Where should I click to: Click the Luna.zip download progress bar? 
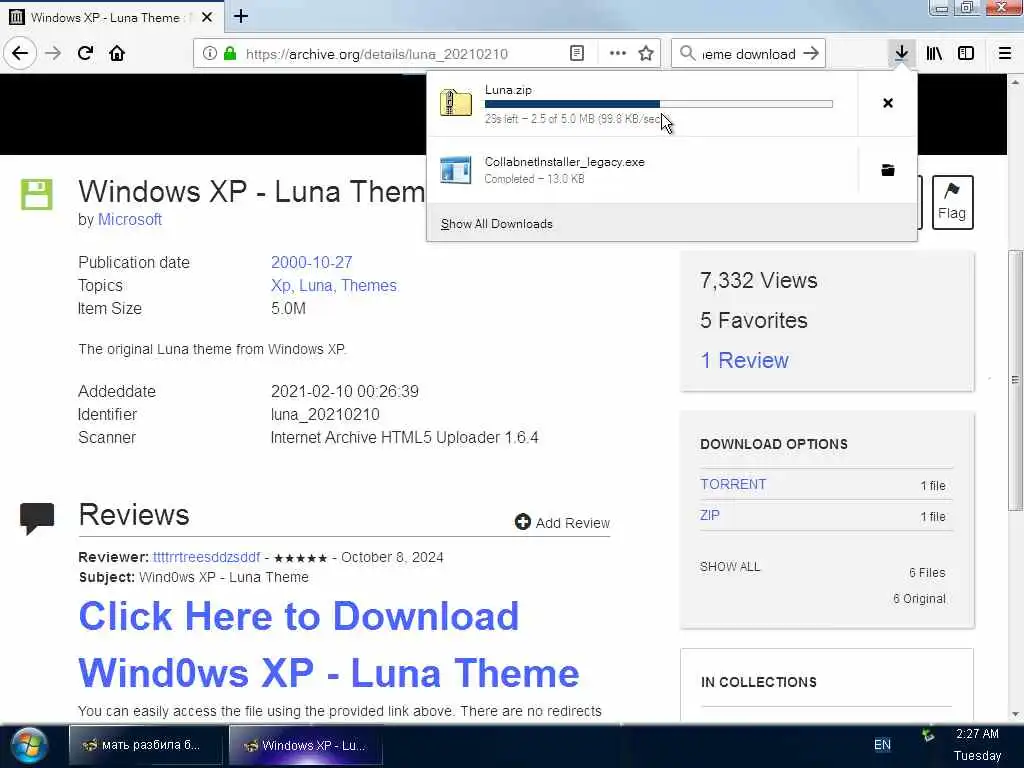(658, 104)
